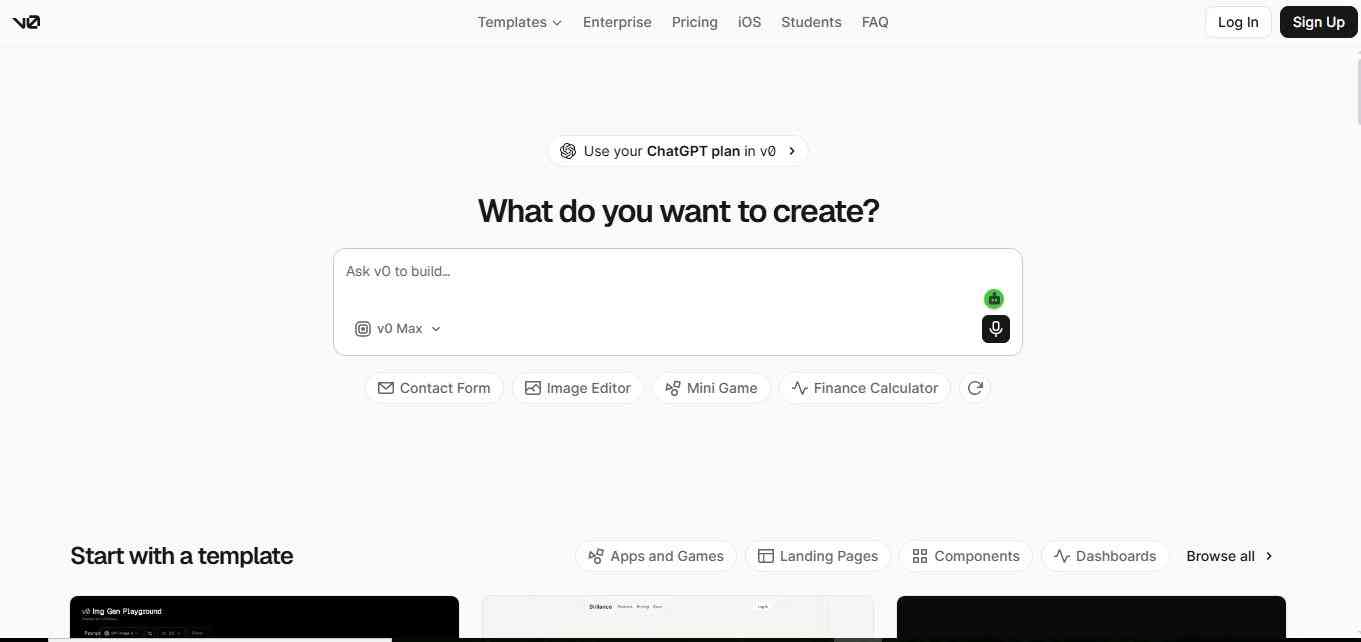Show Dashboards templates
This screenshot has width=1361, height=642.
pos(1105,556)
